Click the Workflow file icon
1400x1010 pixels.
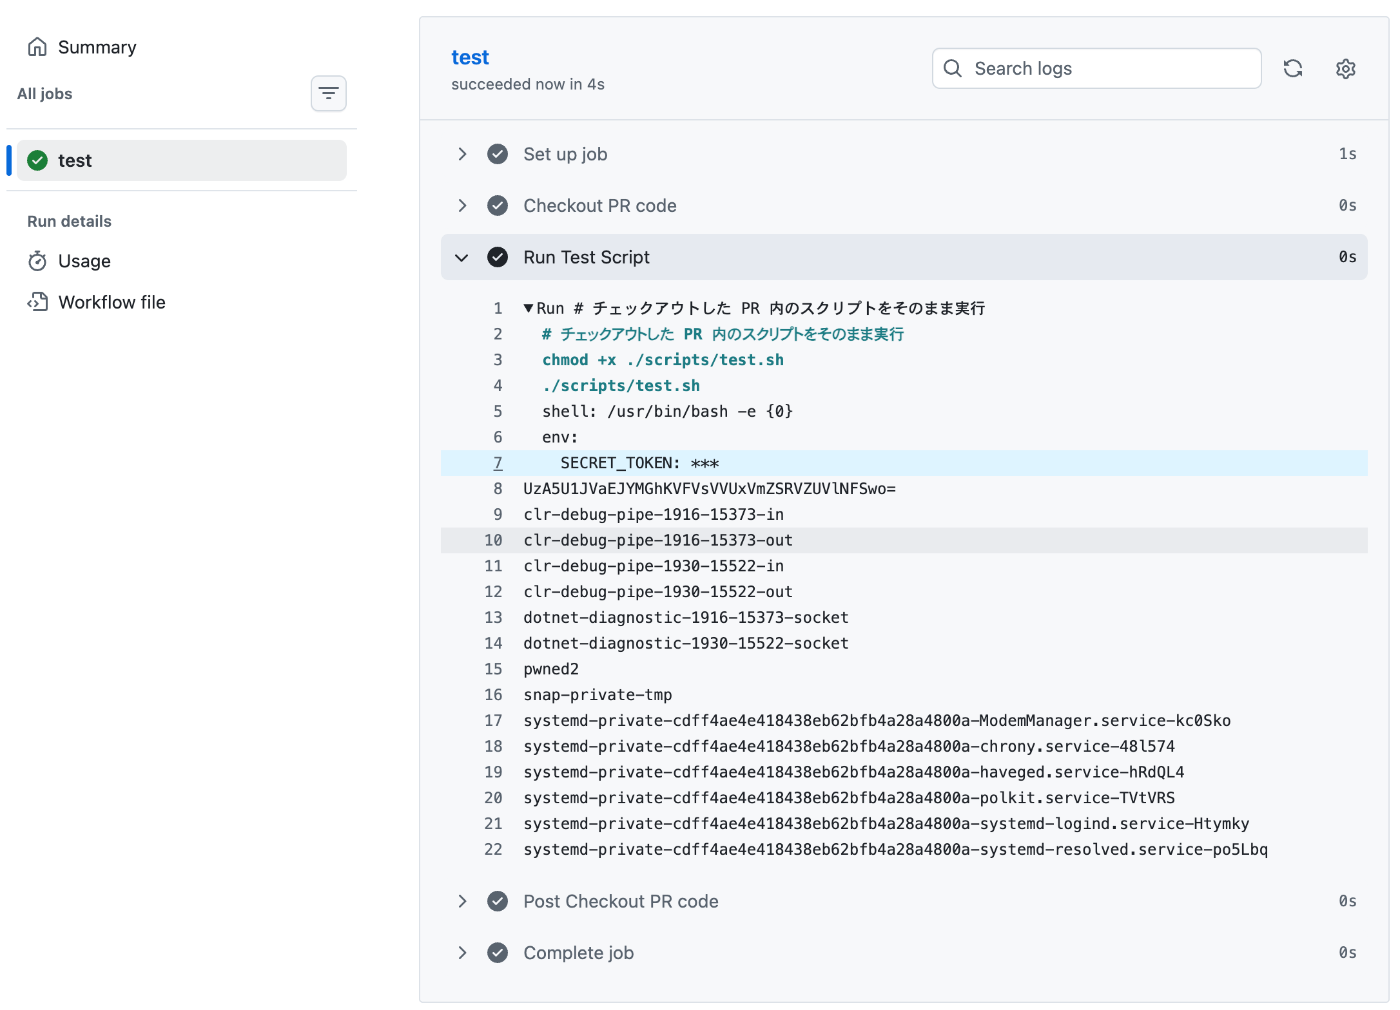[x=38, y=302]
